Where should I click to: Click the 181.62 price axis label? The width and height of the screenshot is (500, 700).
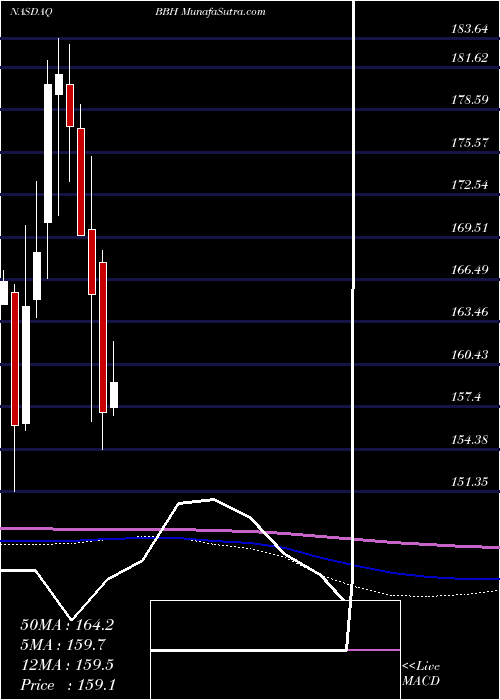tap(471, 58)
